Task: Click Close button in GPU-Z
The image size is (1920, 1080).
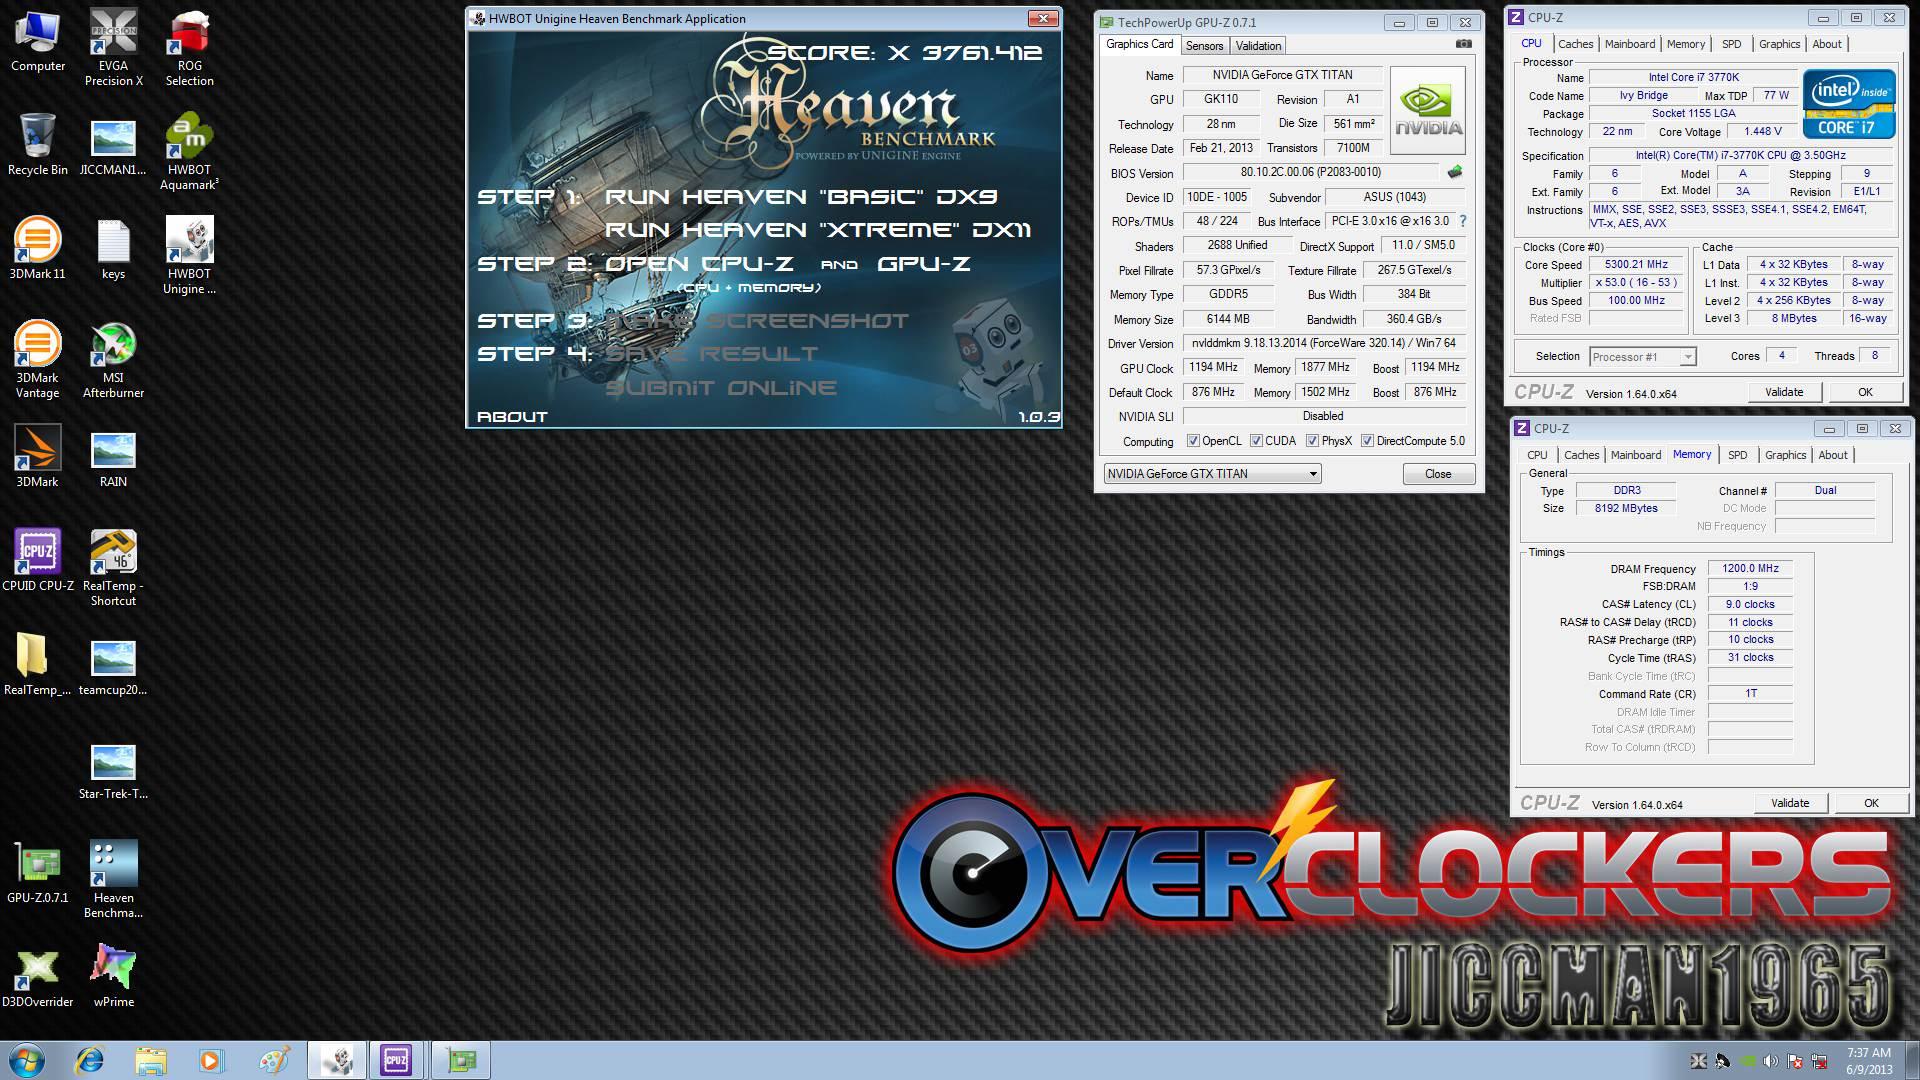Action: (x=1437, y=474)
